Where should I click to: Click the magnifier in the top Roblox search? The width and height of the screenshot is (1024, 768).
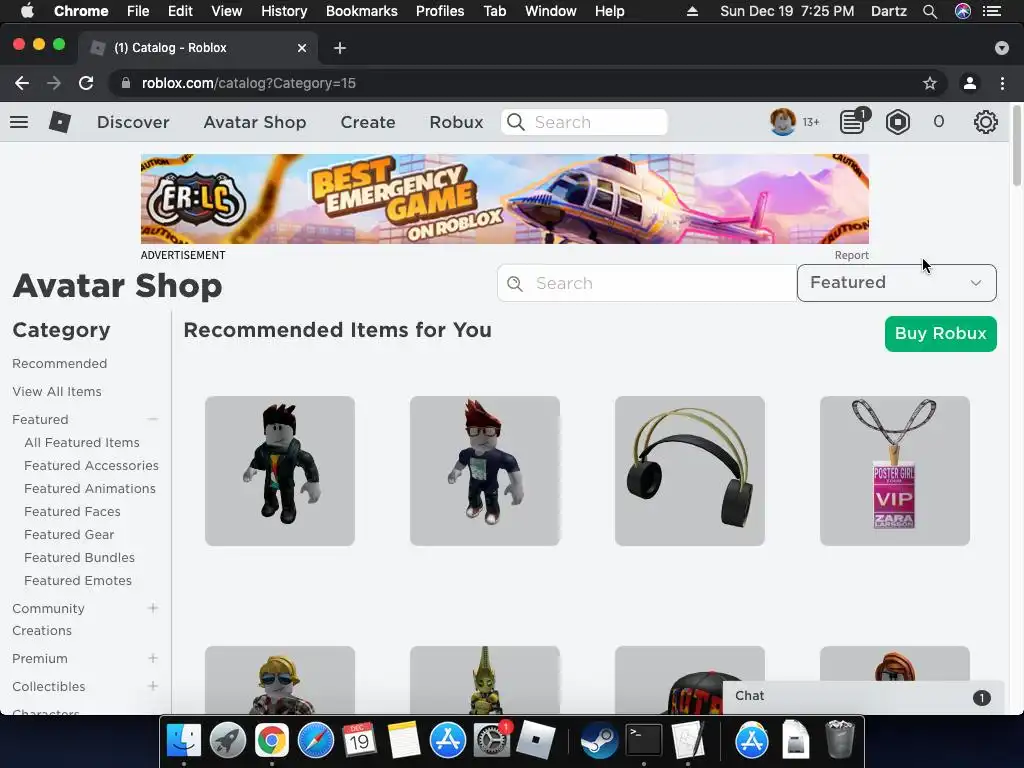tap(516, 122)
